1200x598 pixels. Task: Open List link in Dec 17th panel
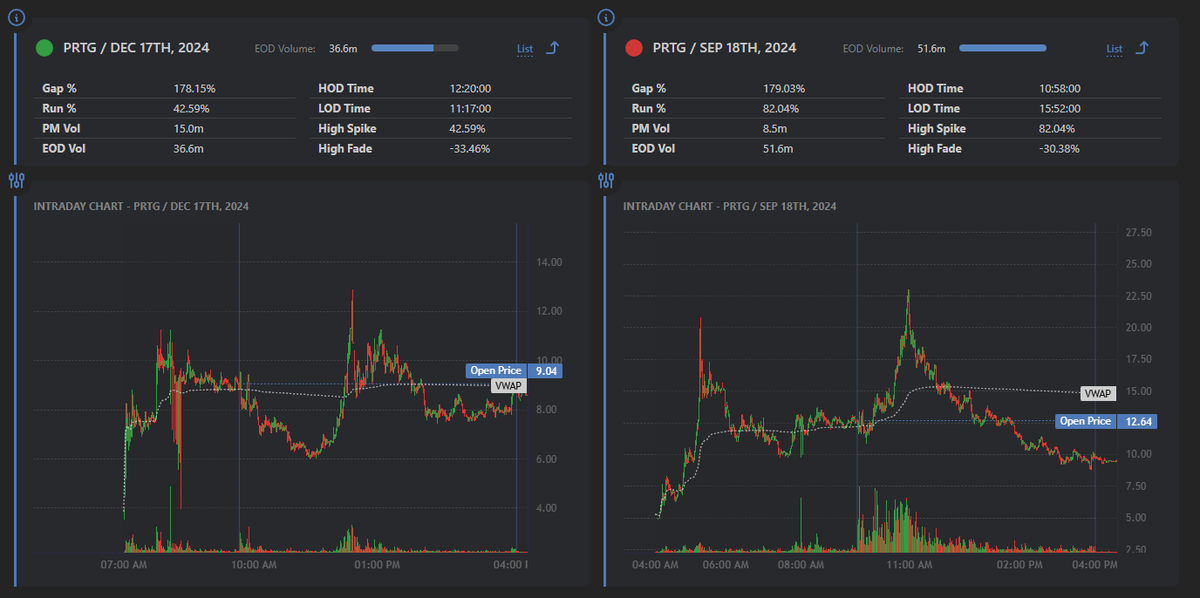pos(525,49)
